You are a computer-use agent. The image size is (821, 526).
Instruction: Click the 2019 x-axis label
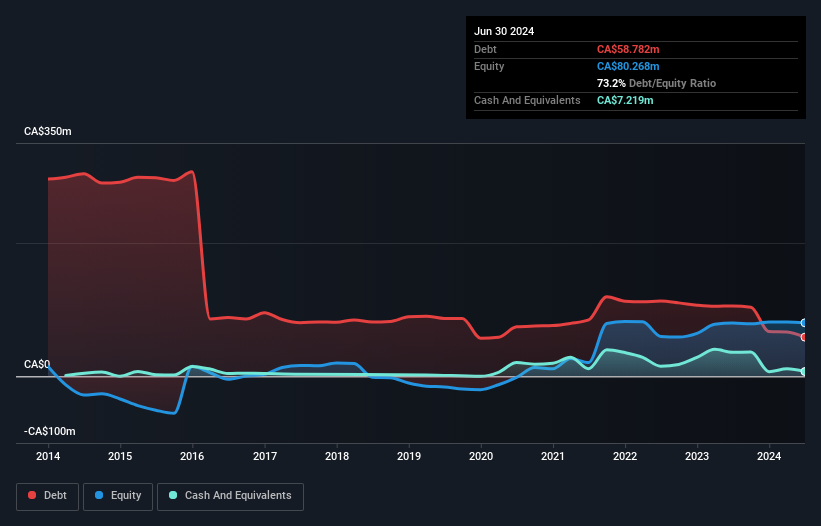click(409, 456)
